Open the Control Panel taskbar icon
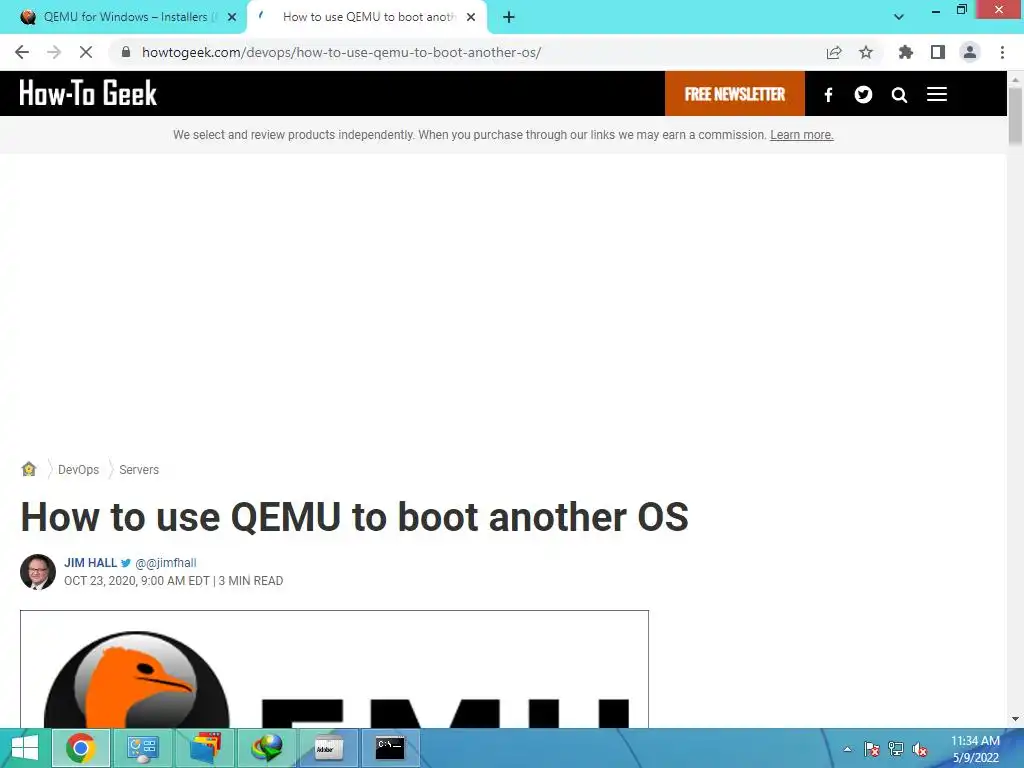The height and width of the screenshot is (768, 1024). pyautogui.click(x=142, y=748)
